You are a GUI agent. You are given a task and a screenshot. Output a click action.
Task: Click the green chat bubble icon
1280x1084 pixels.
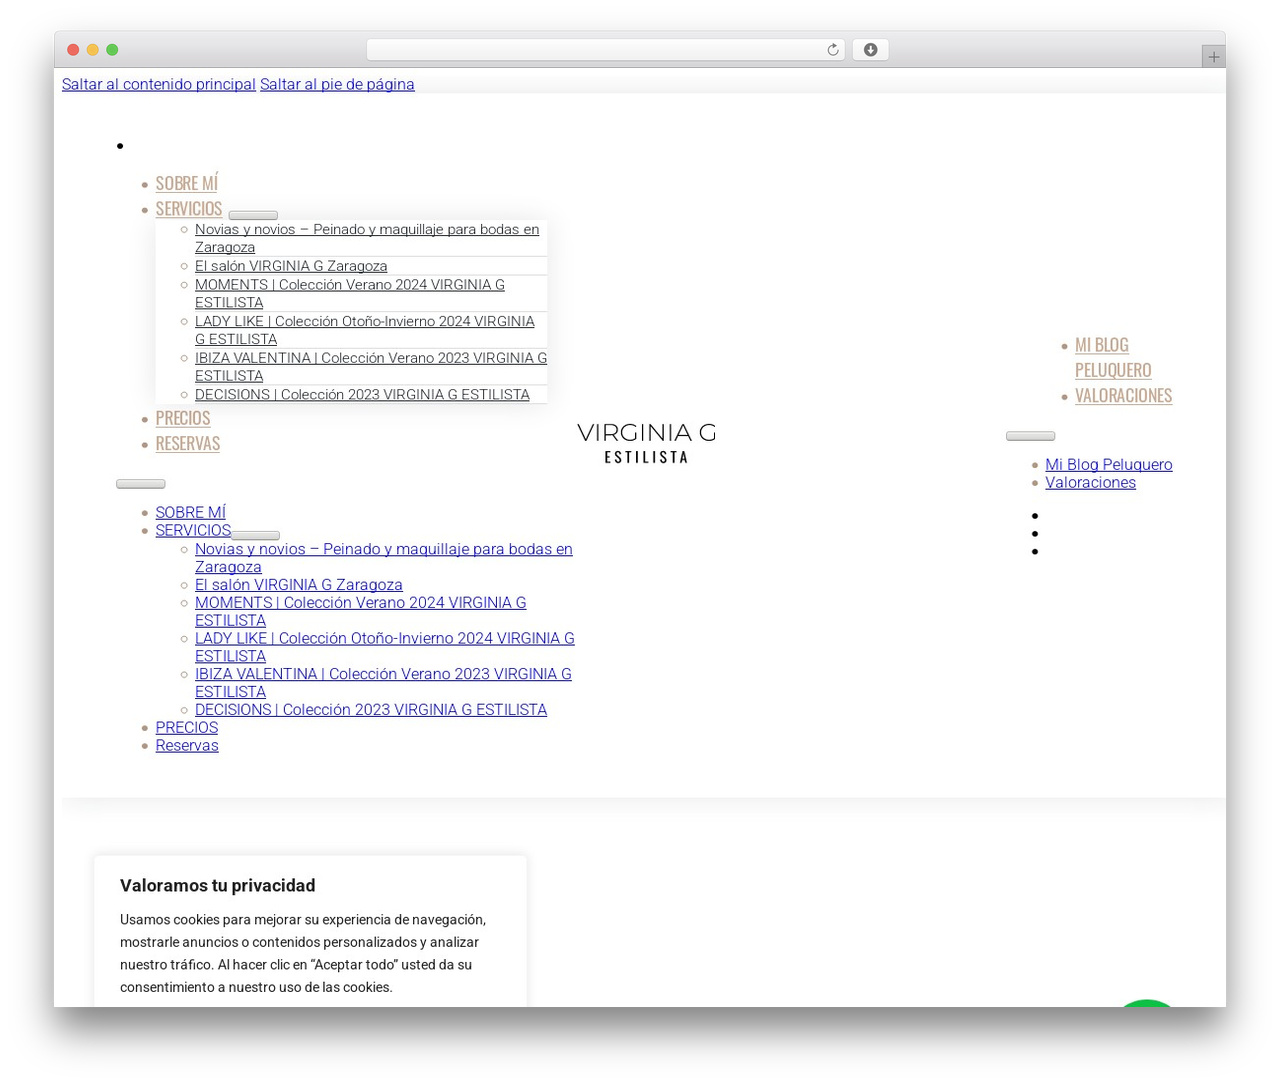pyautogui.click(x=1146, y=1003)
